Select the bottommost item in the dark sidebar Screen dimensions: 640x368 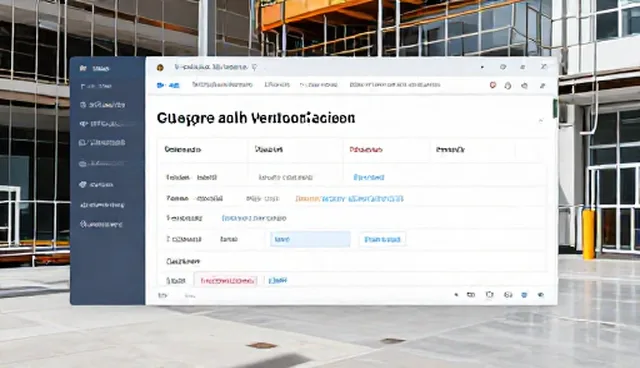pyautogui.click(x=101, y=224)
